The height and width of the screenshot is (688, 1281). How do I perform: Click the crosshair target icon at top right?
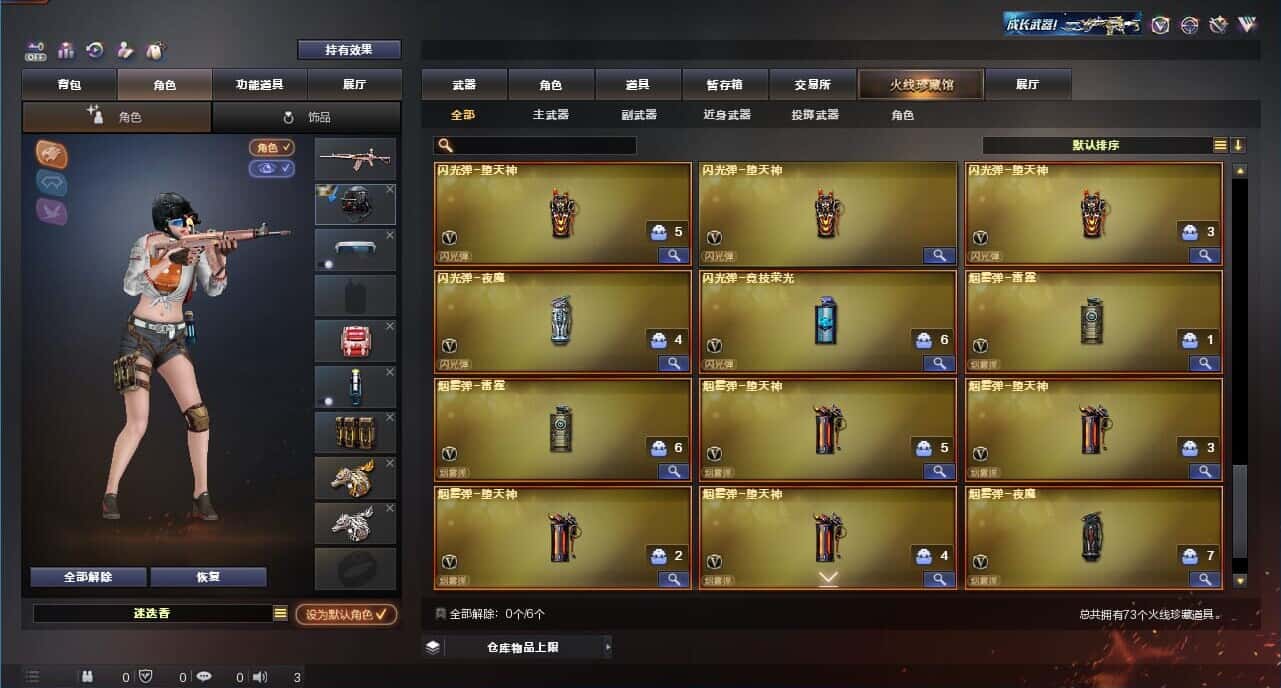coord(1189,25)
